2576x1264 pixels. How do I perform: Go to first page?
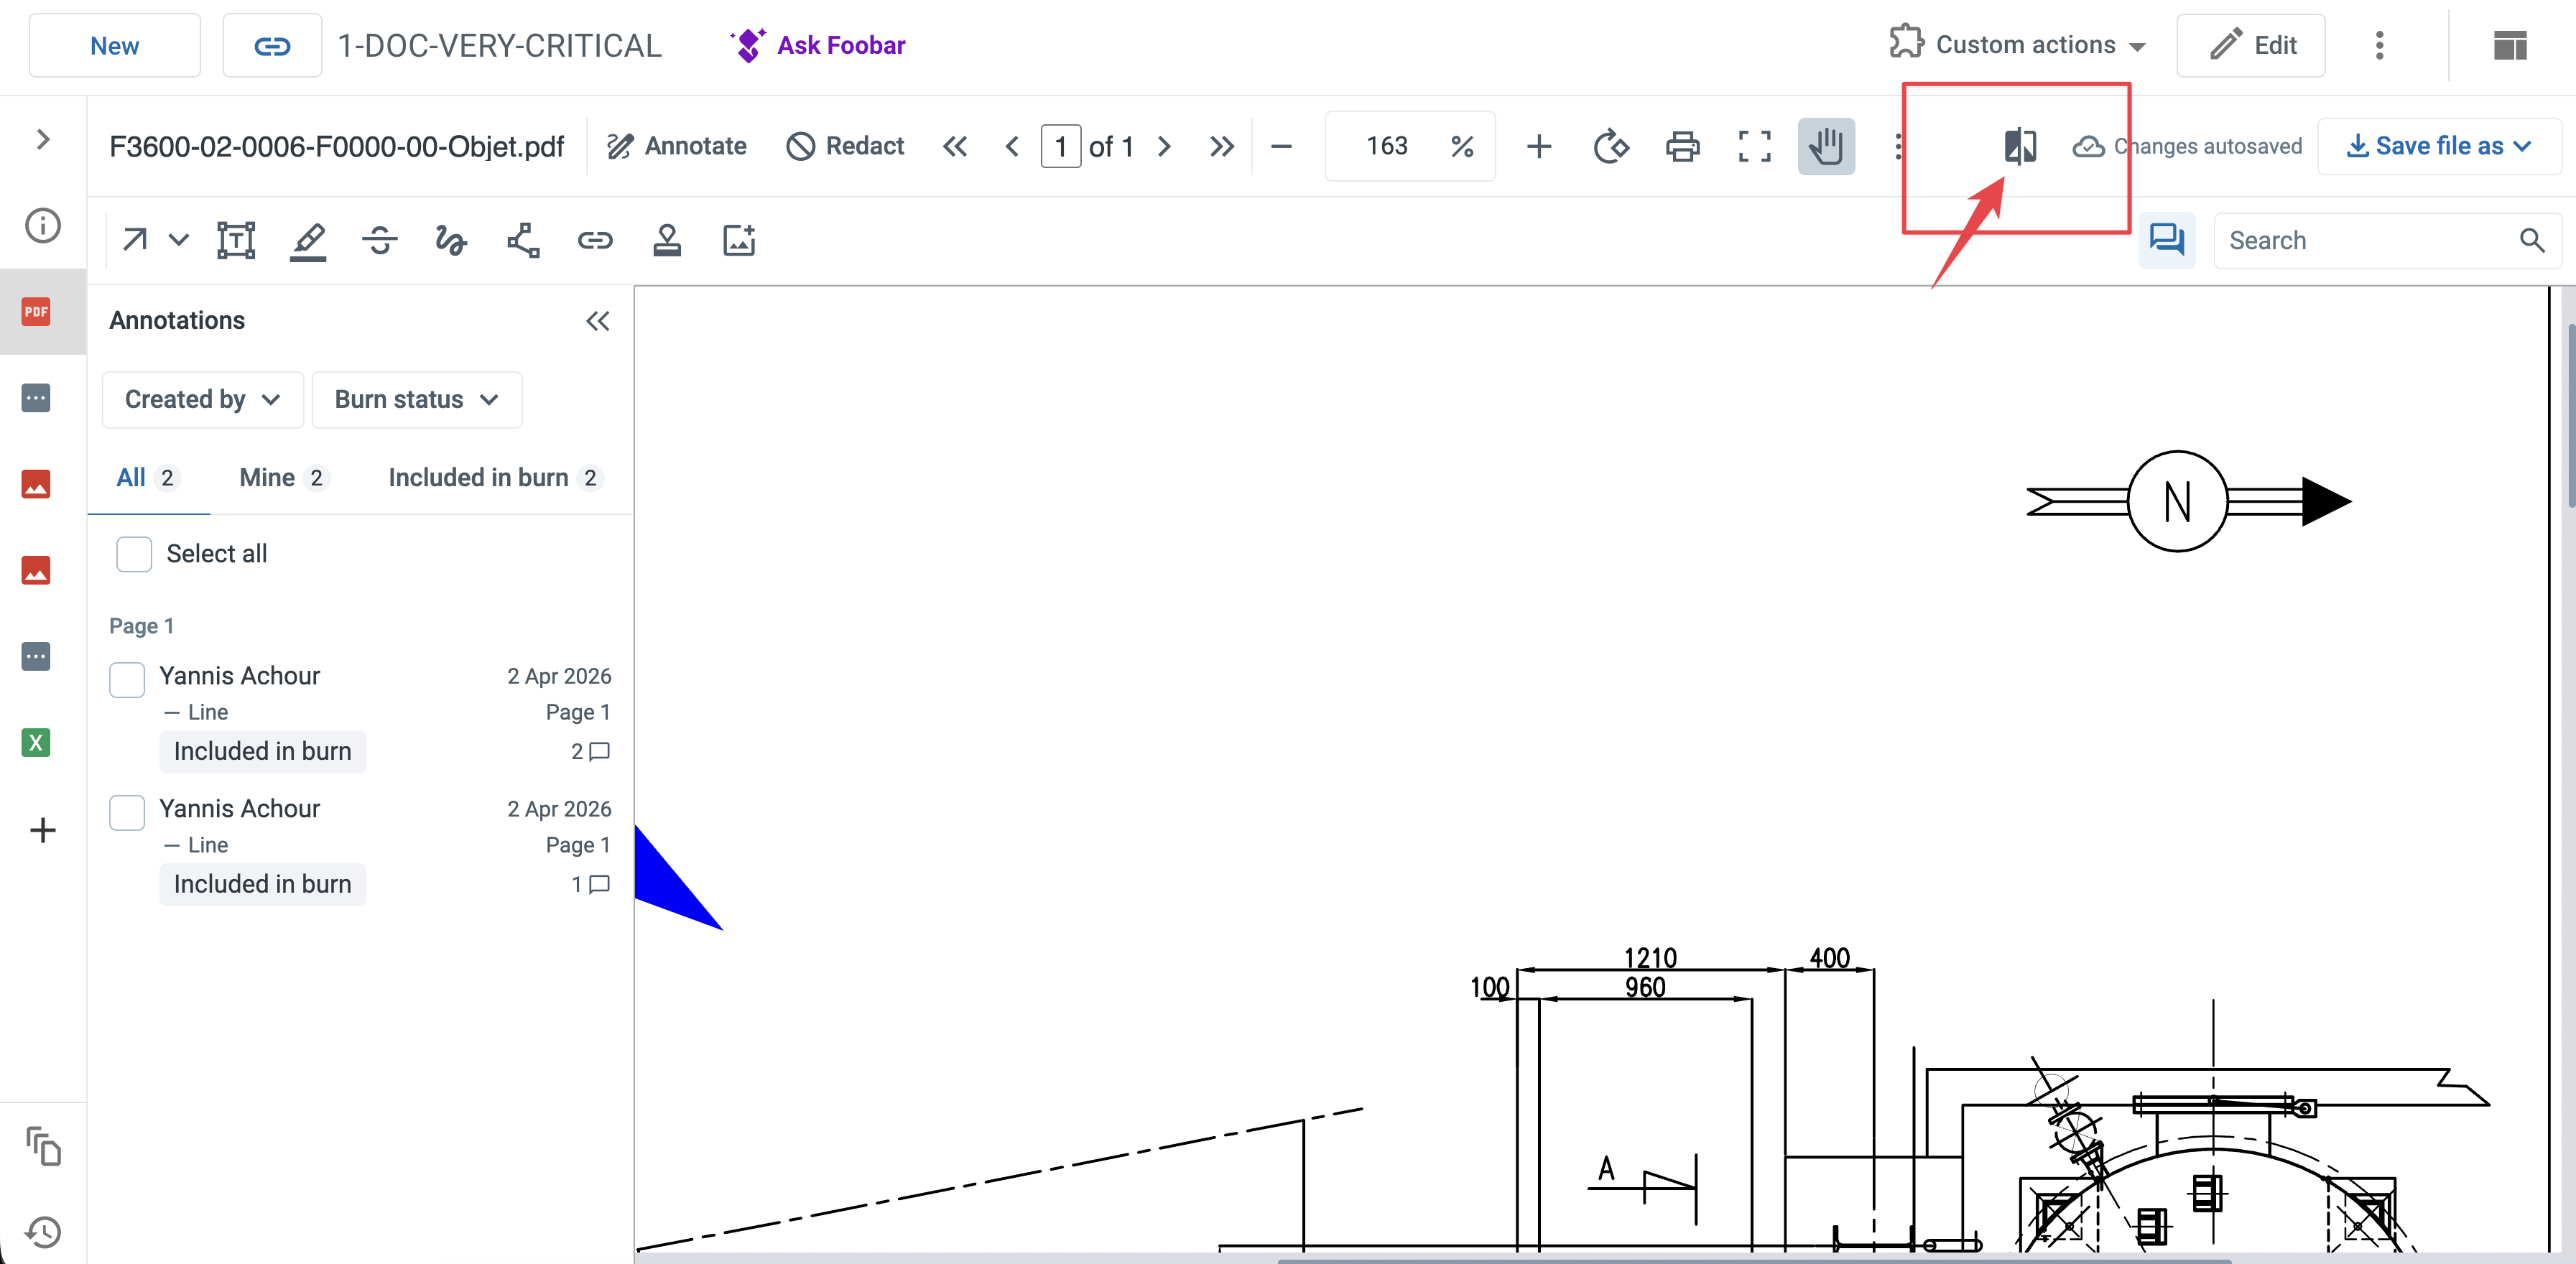point(955,147)
